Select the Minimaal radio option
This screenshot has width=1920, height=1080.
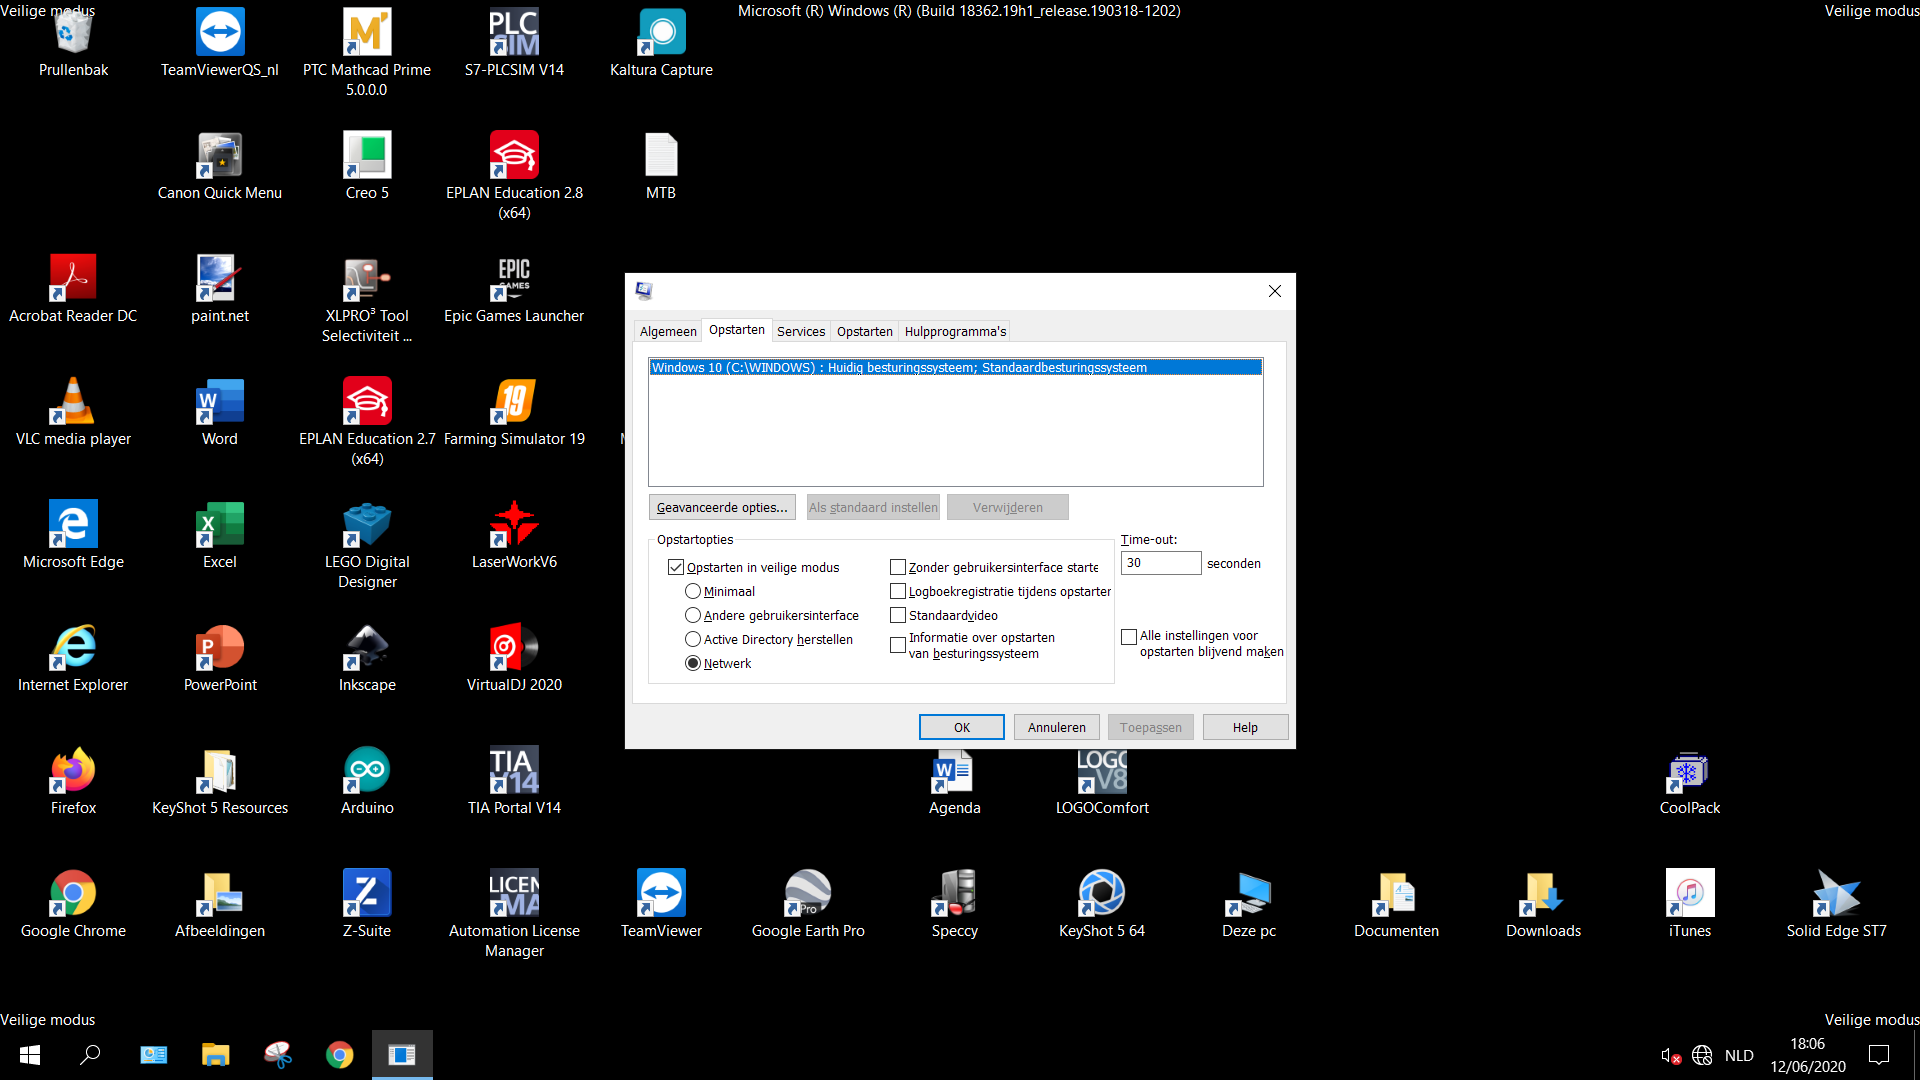[x=693, y=591]
